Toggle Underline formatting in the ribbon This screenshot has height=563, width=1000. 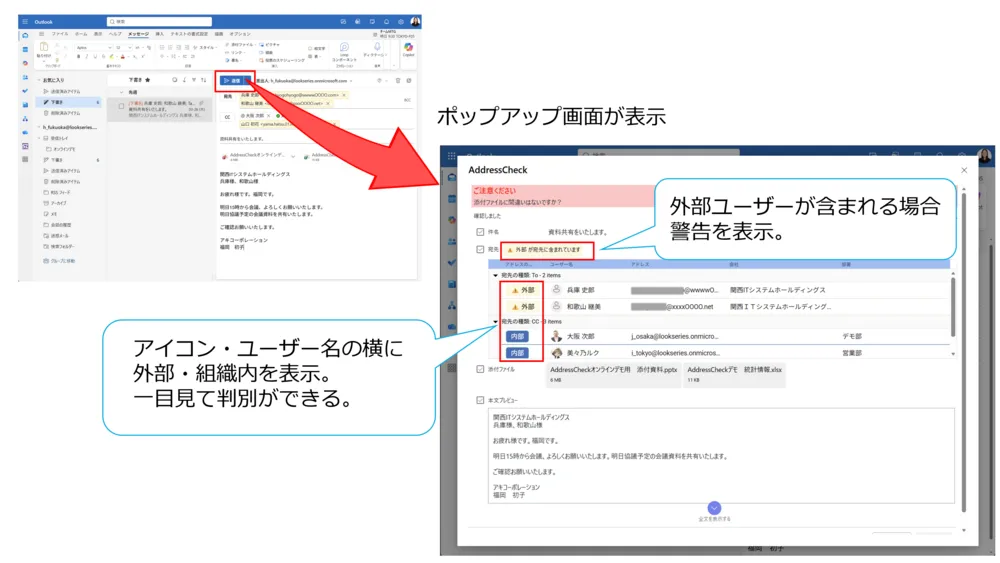95,56
